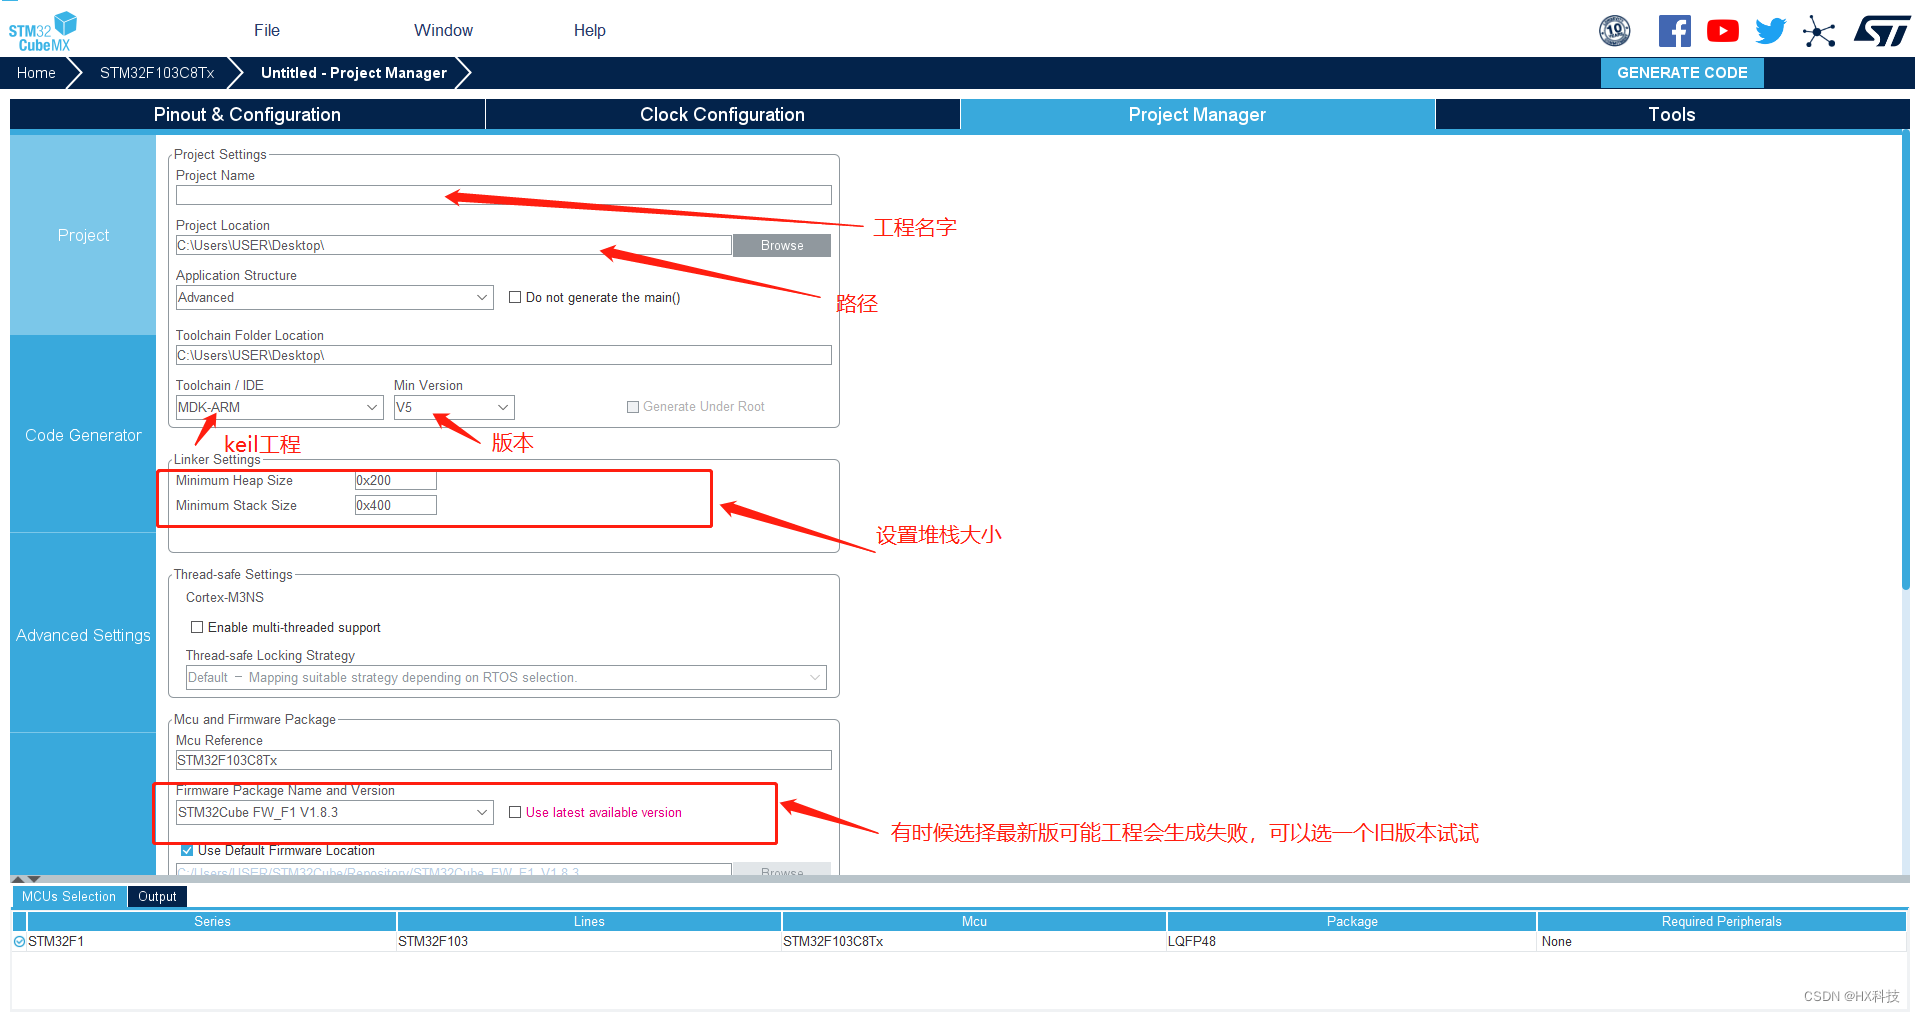The width and height of the screenshot is (1915, 1012).
Task: Click the ST logo icon
Action: tap(1882, 31)
